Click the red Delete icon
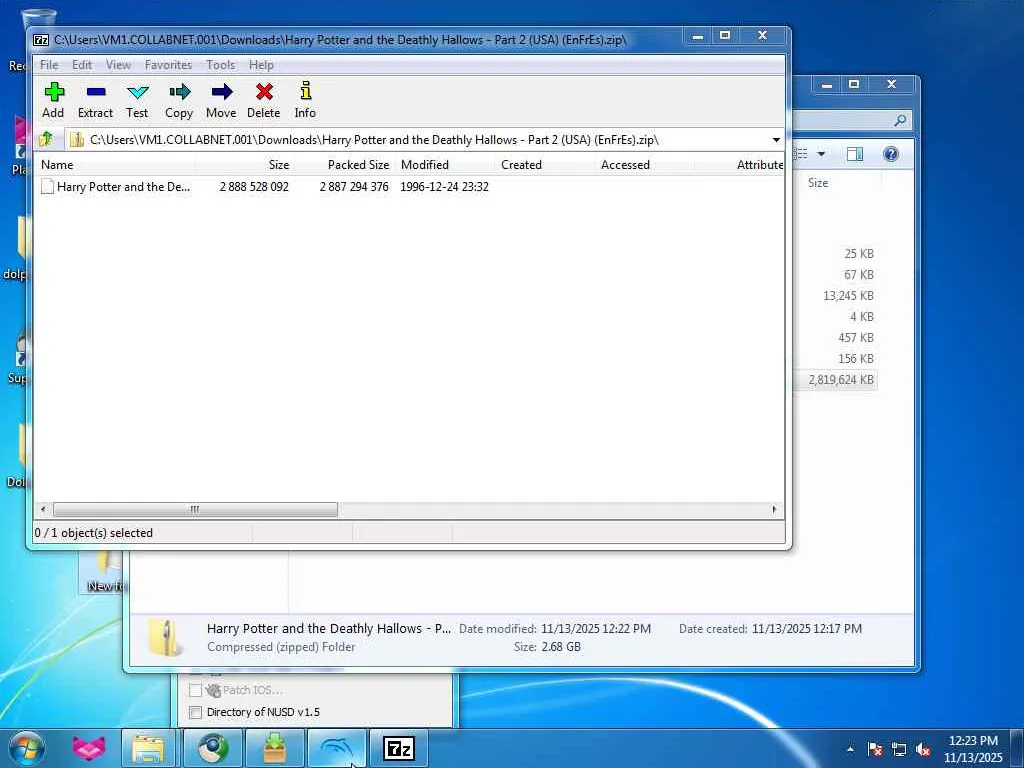Viewport: 1024px width, 768px height. pos(264,100)
